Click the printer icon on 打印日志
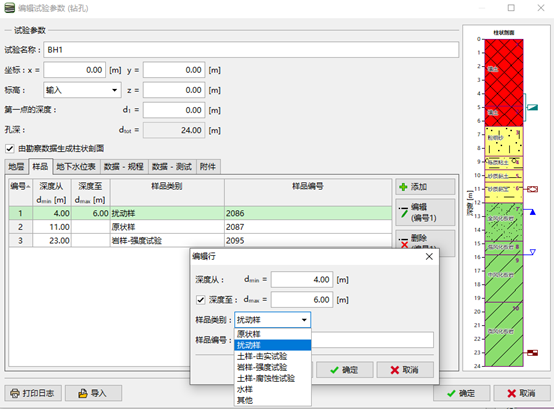 [15, 393]
